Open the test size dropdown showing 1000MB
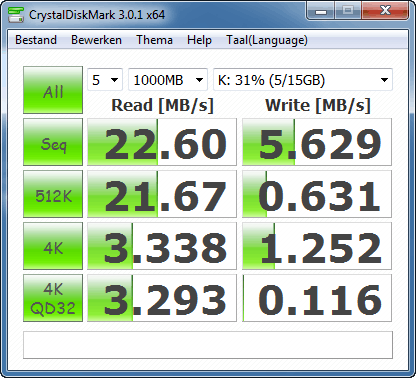The image size is (416, 378). click(168, 80)
